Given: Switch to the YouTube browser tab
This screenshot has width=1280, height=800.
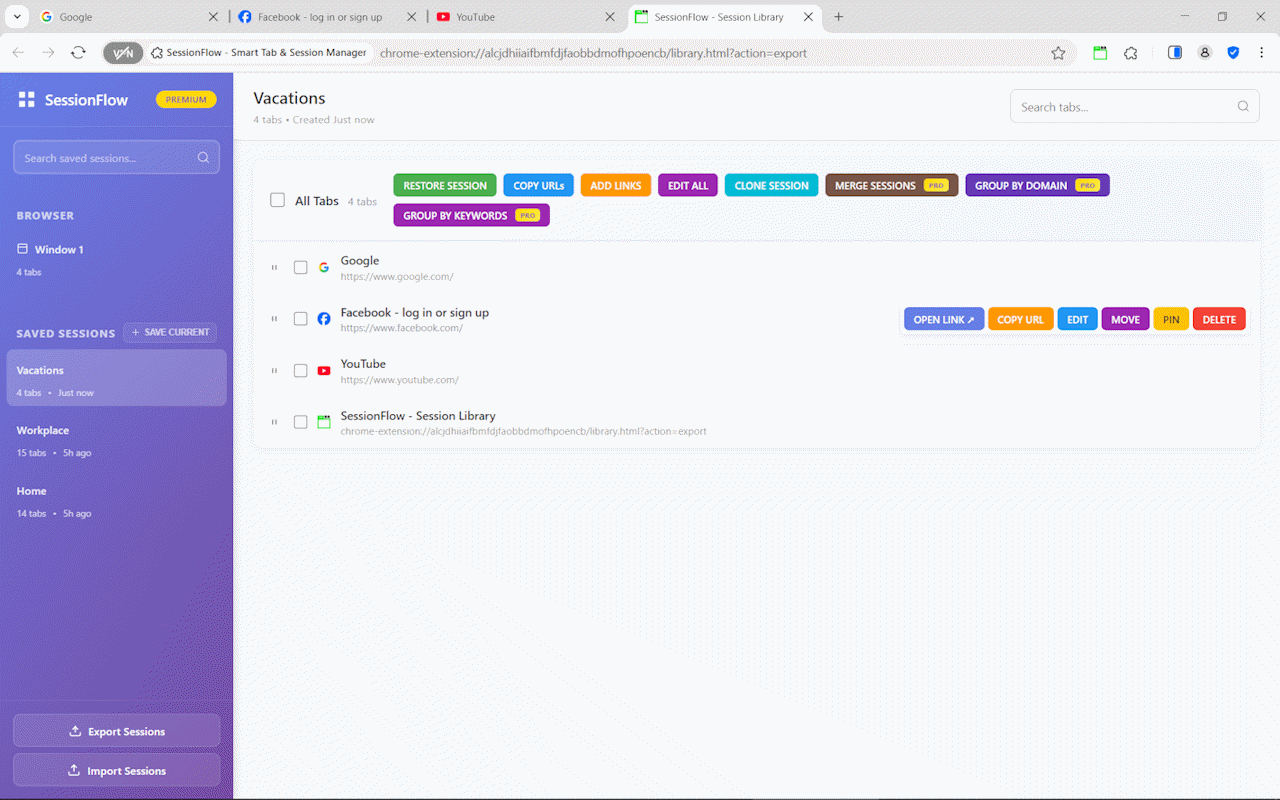Looking at the screenshot, I should pos(520,17).
